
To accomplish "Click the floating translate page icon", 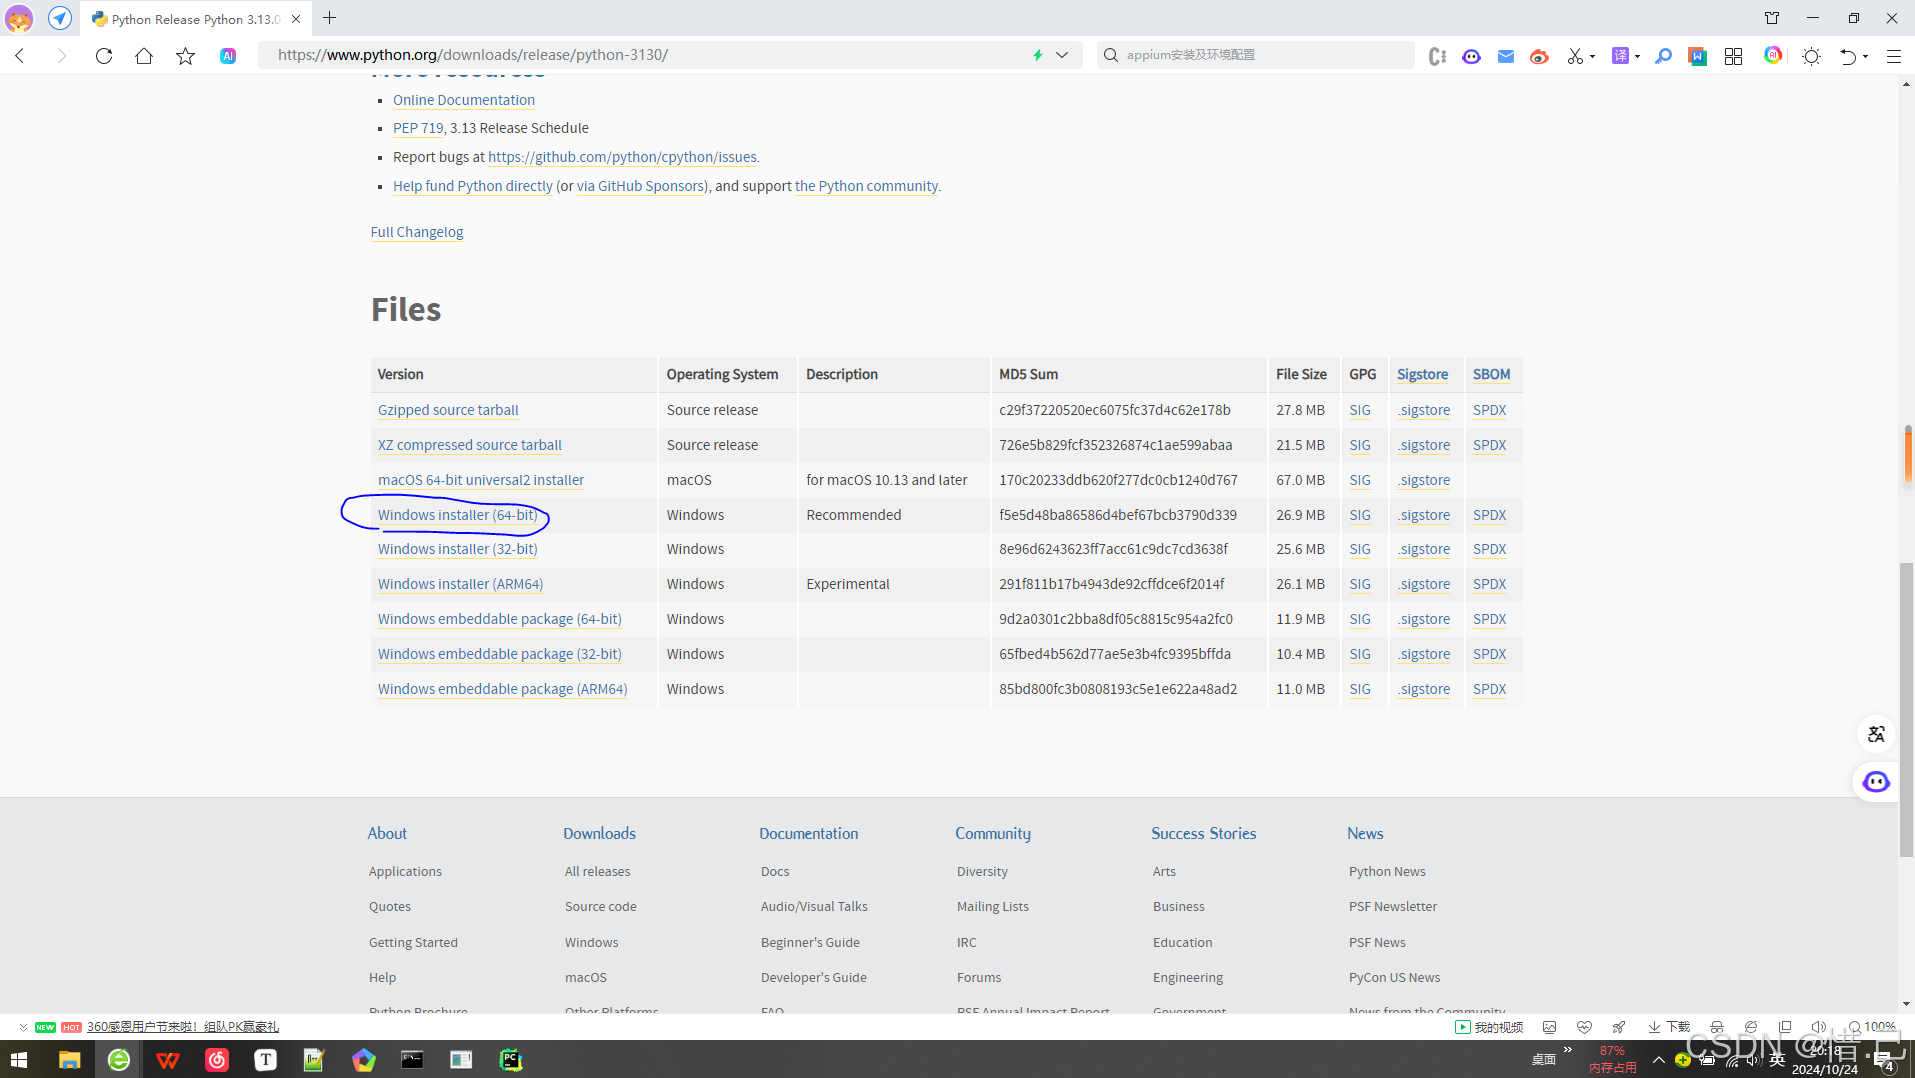I will click(1876, 734).
